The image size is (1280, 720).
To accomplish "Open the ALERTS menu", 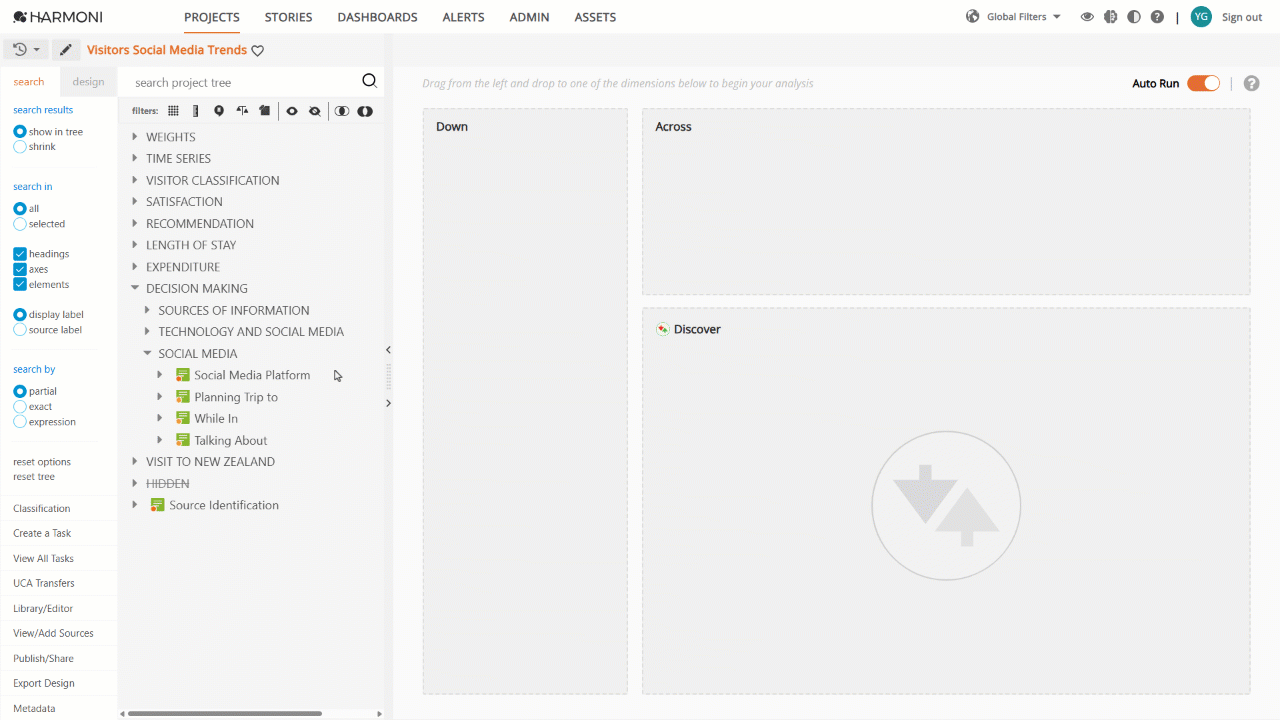I will [463, 17].
